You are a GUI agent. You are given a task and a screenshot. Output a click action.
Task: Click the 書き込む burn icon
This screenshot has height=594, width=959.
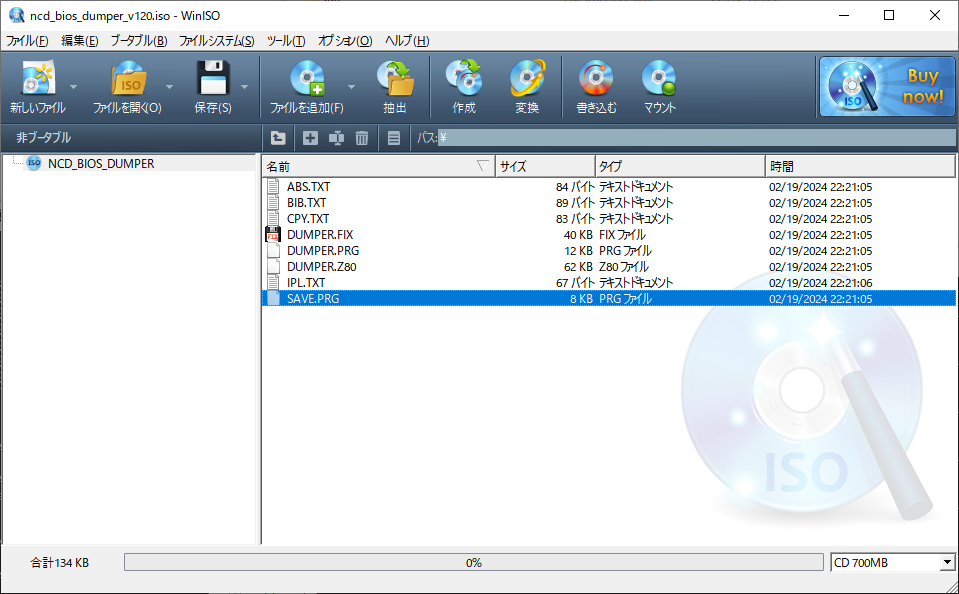[x=596, y=78]
